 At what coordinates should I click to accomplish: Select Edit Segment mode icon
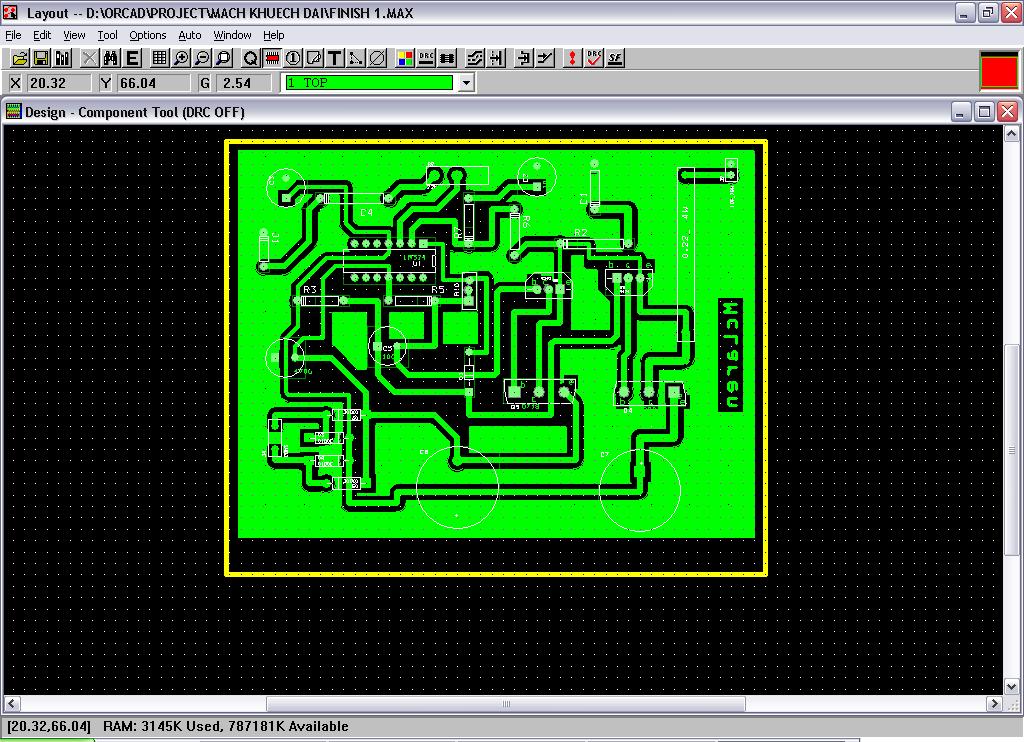click(x=524, y=59)
